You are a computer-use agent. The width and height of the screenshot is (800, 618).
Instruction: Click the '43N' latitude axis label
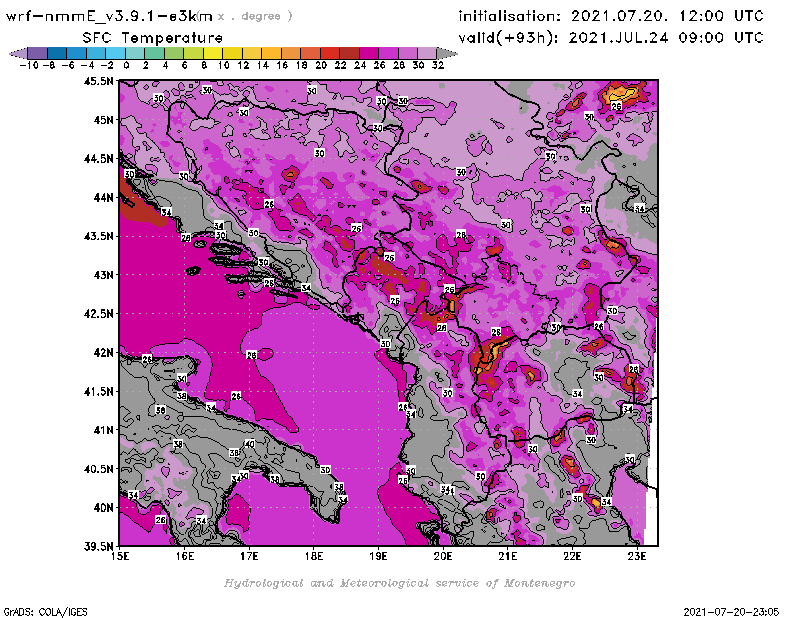(x=103, y=275)
